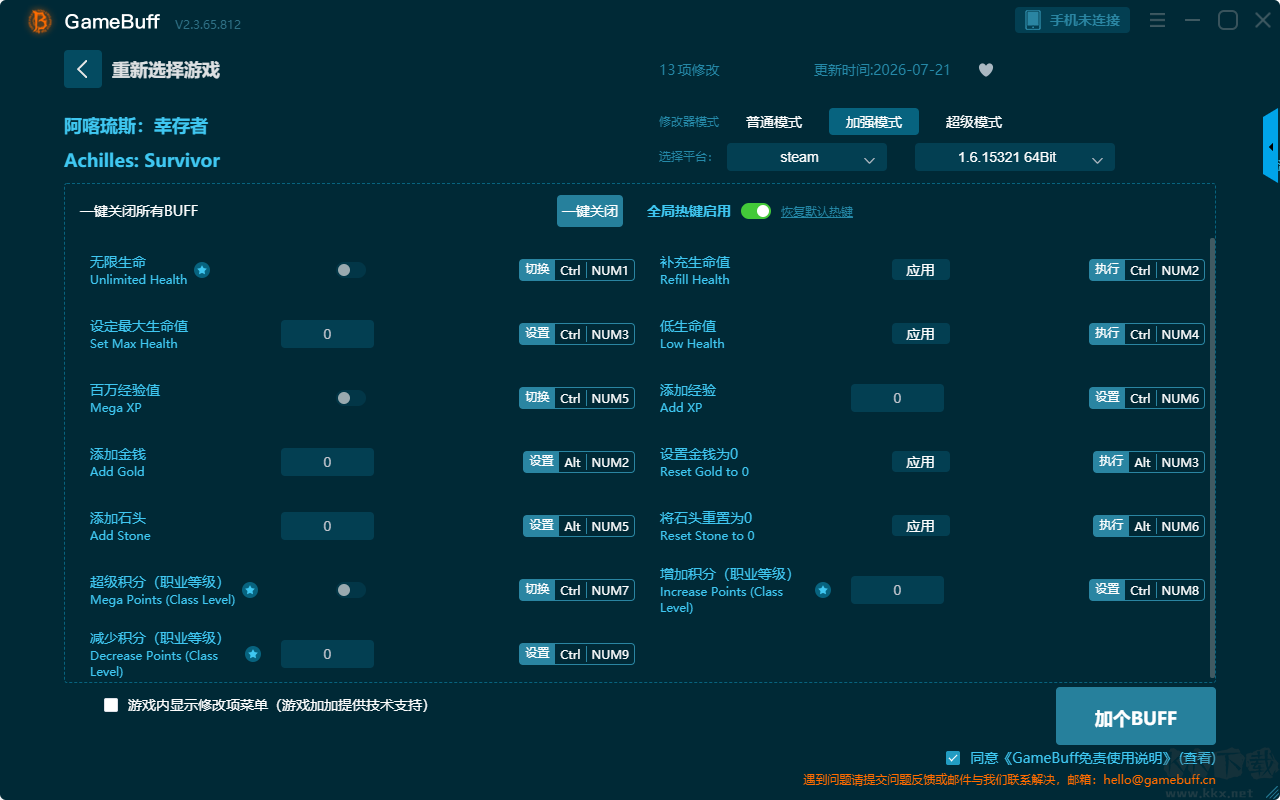
Task: Check the show in-game cheat menu checkbox
Action: pyautogui.click(x=111, y=705)
